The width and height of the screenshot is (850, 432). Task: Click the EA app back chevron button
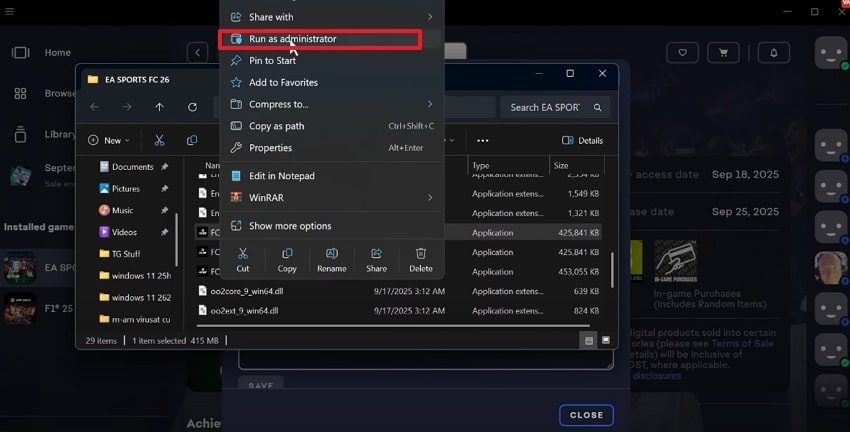coord(197,53)
